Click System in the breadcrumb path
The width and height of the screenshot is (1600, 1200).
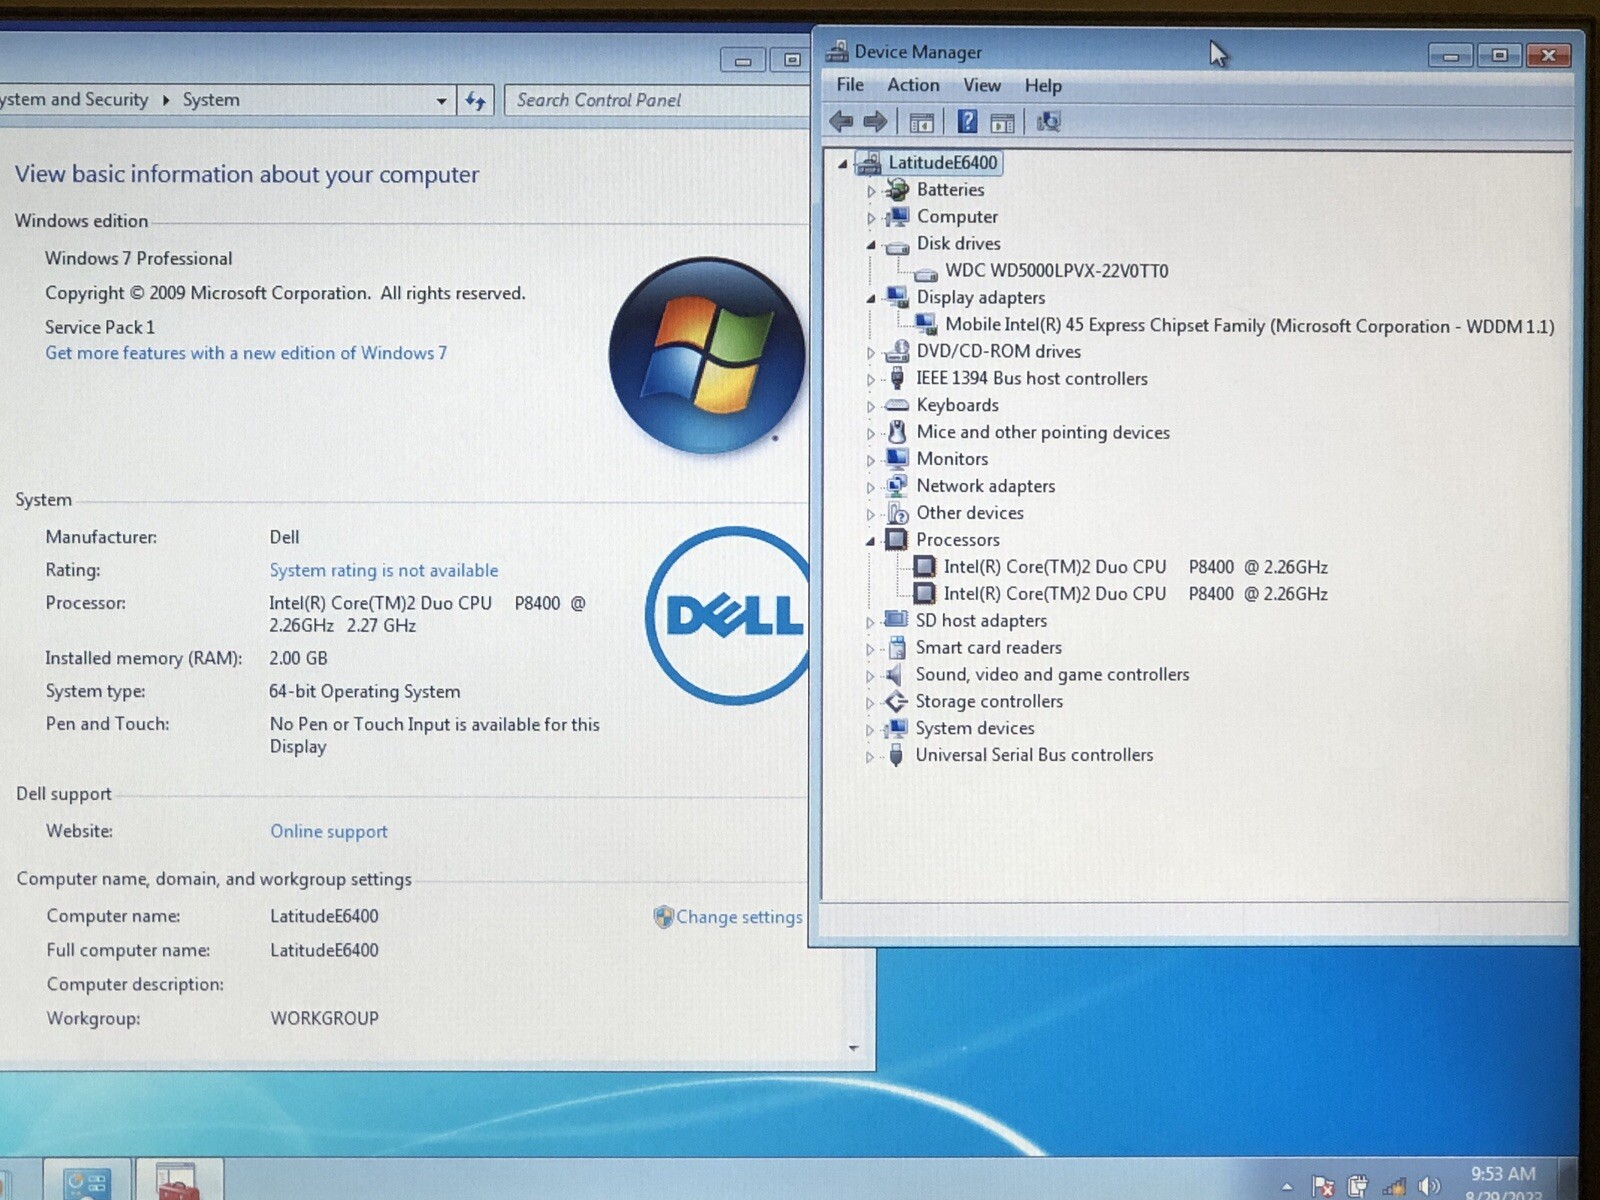[x=211, y=100]
